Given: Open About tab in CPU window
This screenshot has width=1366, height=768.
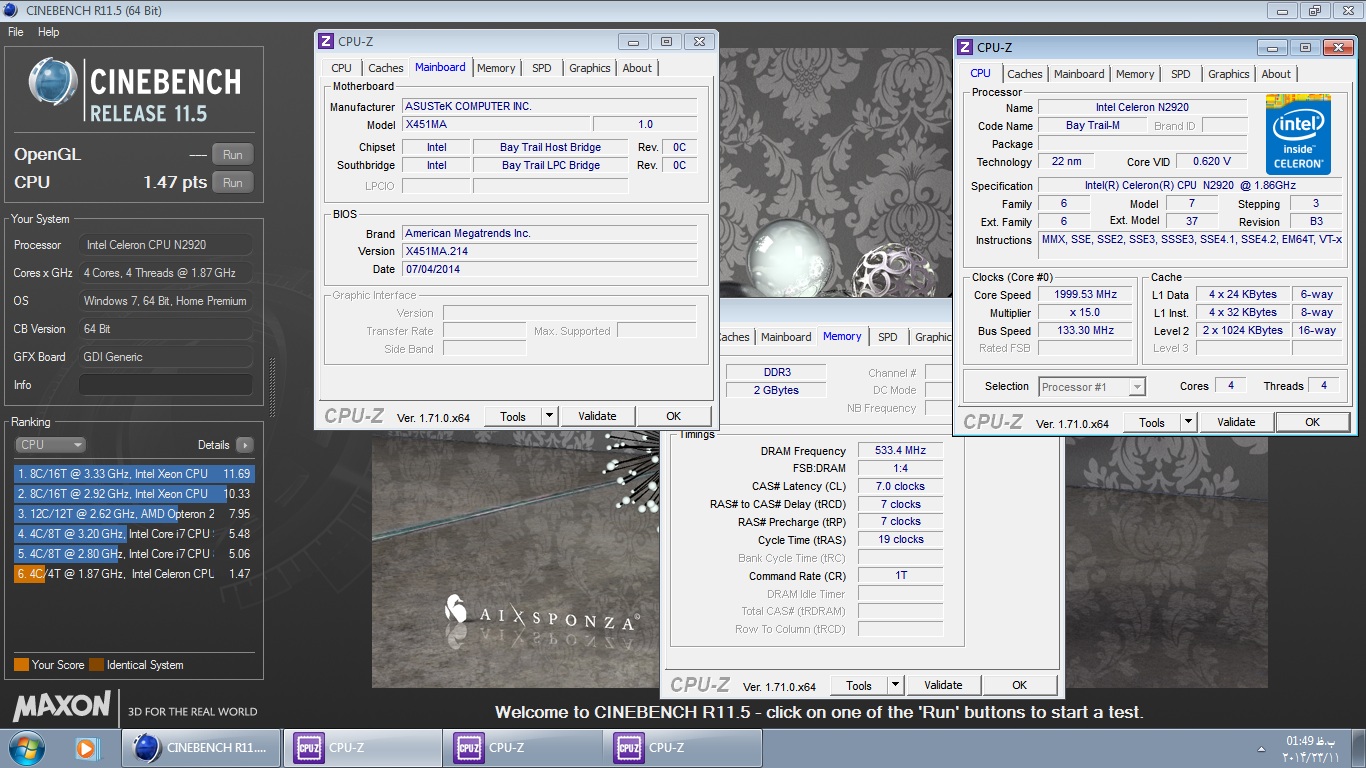Looking at the screenshot, I should point(1276,74).
